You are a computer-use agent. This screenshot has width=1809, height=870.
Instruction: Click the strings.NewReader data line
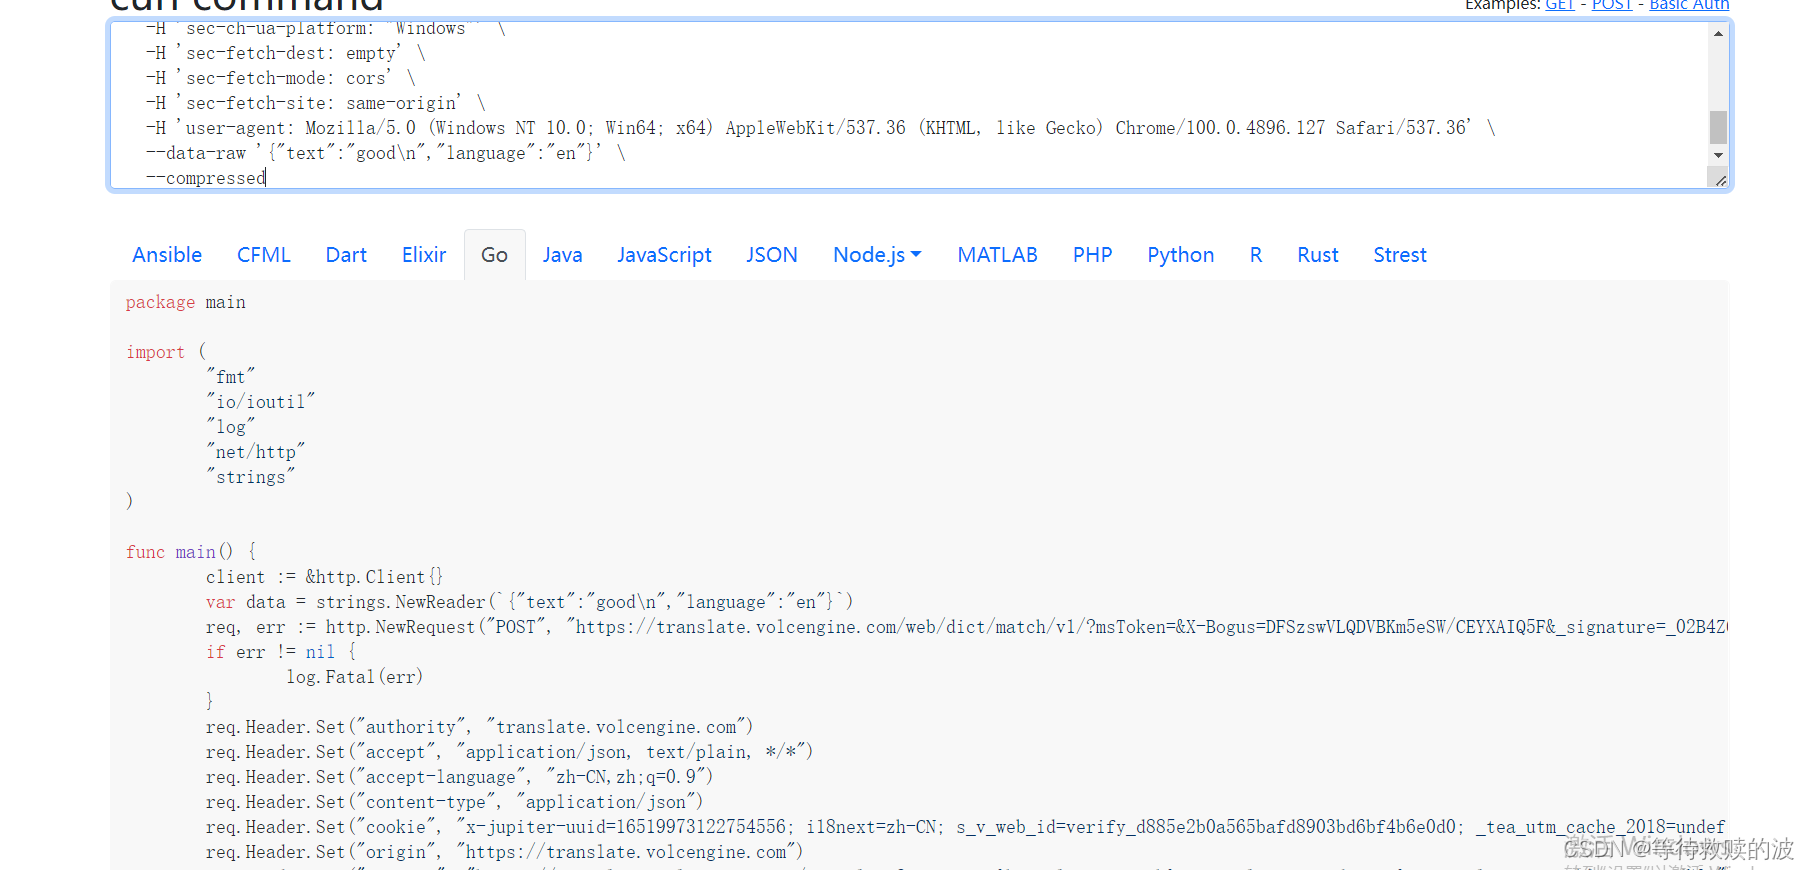click(x=530, y=602)
